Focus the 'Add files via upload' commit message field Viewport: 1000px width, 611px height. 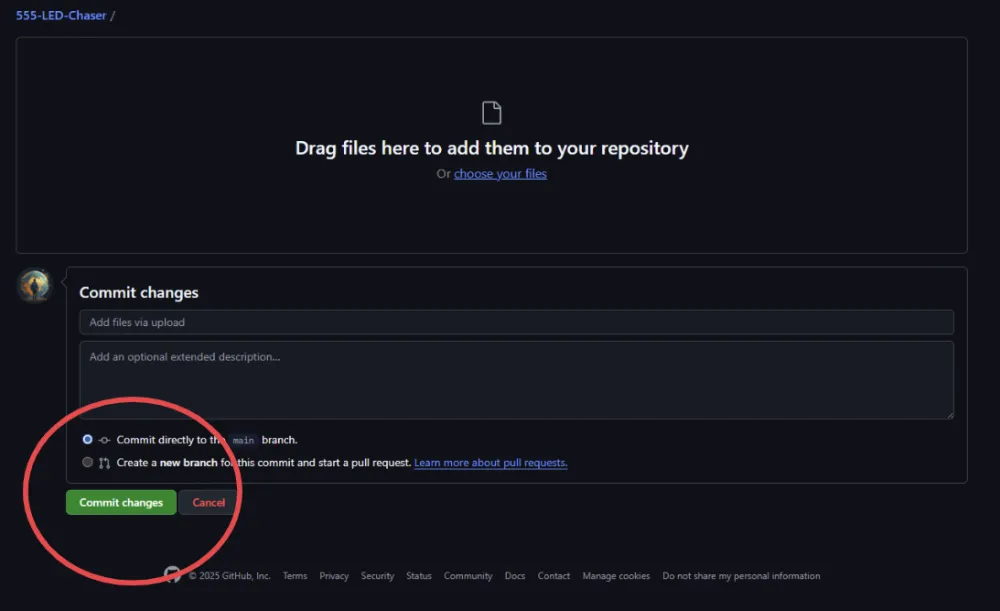(x=516, y=322)
